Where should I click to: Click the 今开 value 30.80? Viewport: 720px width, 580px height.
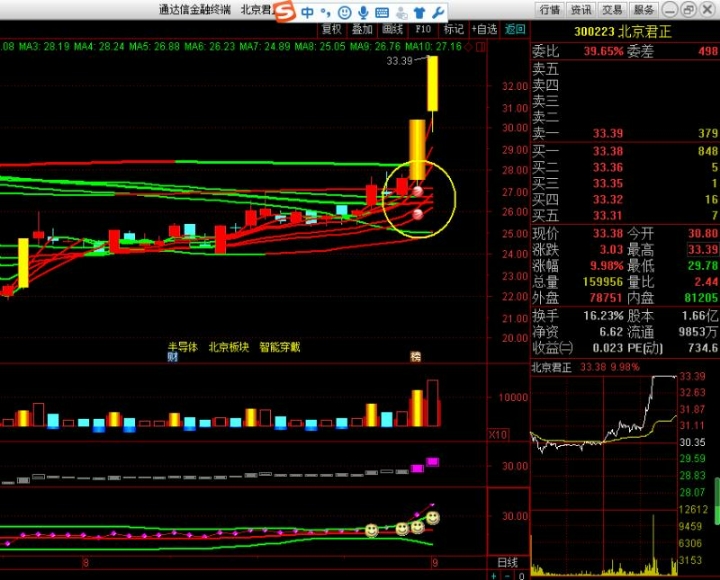coord(703,234)
